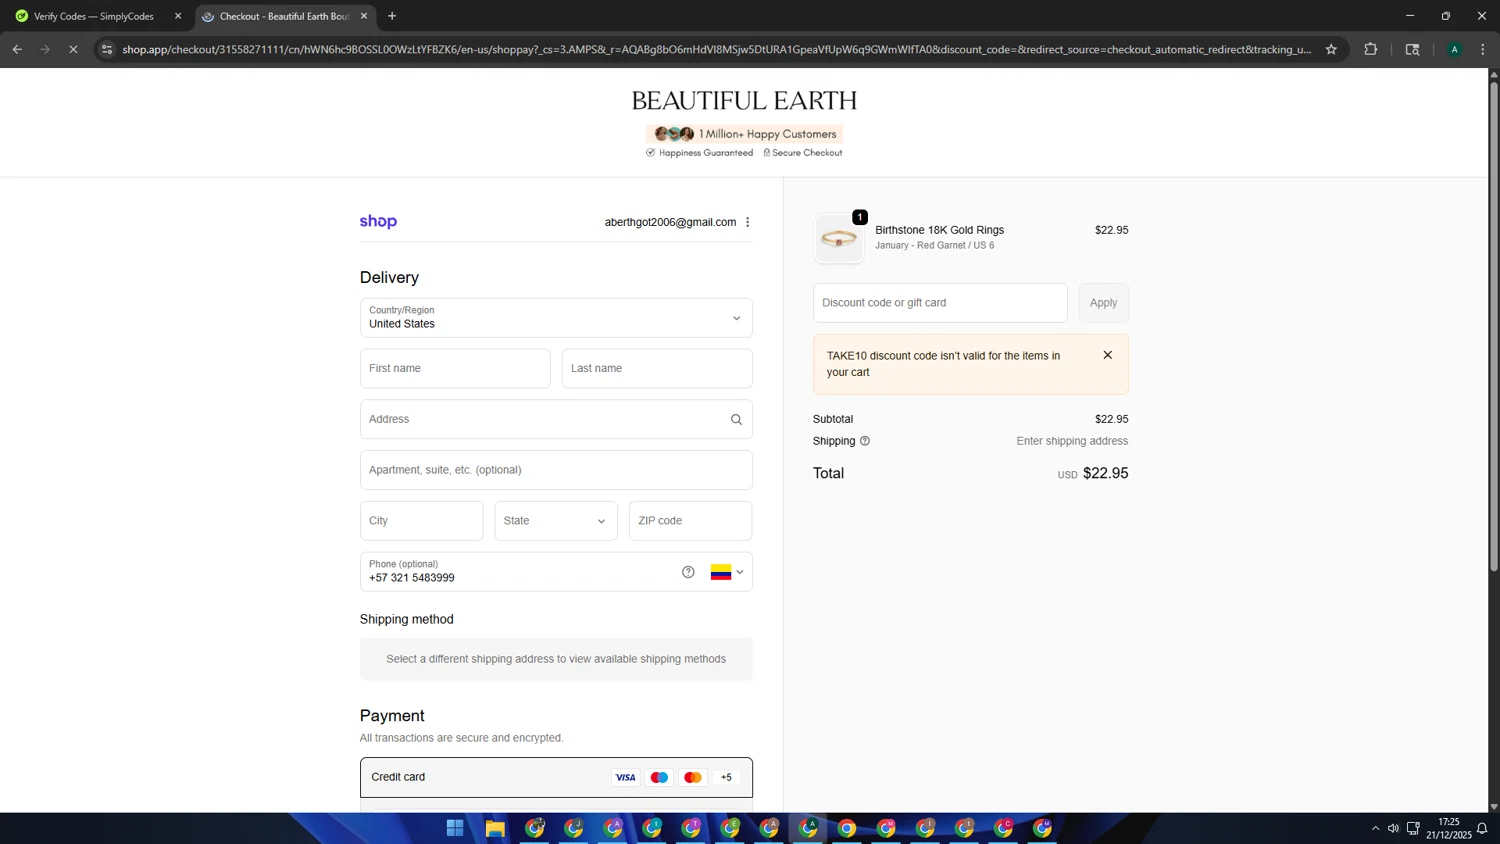The width and height of the screenshot is (1500, 844).
Task: Show the +5 additional card types
Action: [x=726, y=777]
